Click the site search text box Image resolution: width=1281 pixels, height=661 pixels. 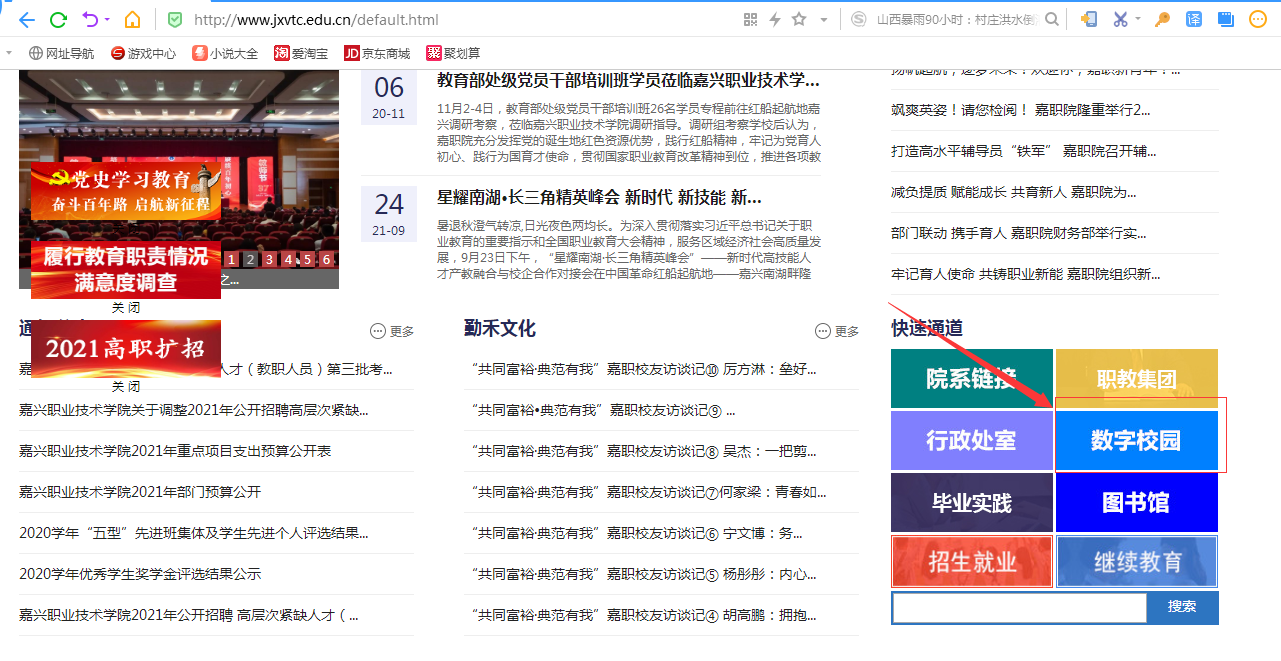(1018, 607)
